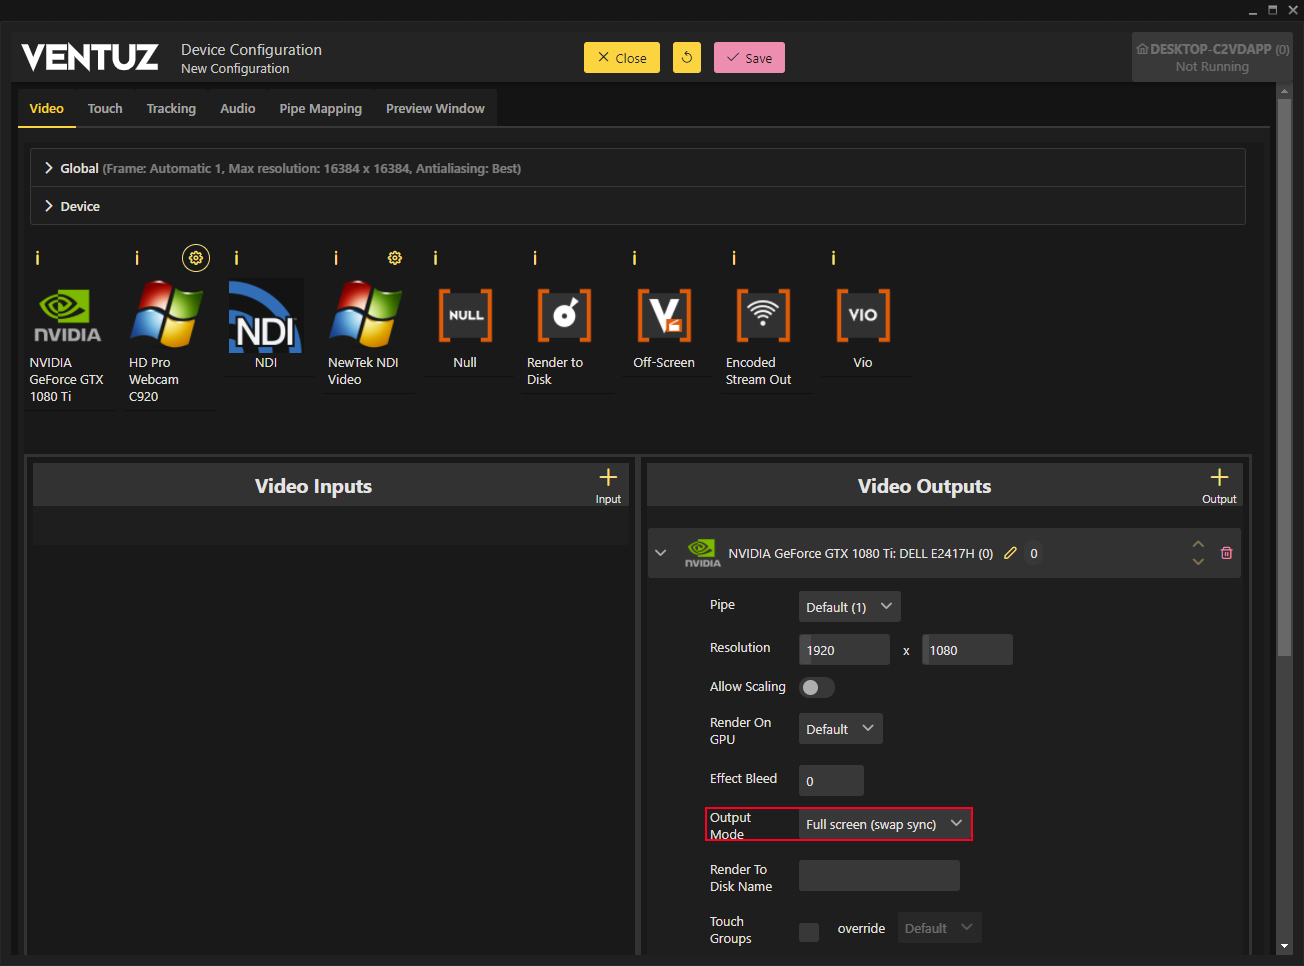Switch to the Pipe Mapping tab

320,108
